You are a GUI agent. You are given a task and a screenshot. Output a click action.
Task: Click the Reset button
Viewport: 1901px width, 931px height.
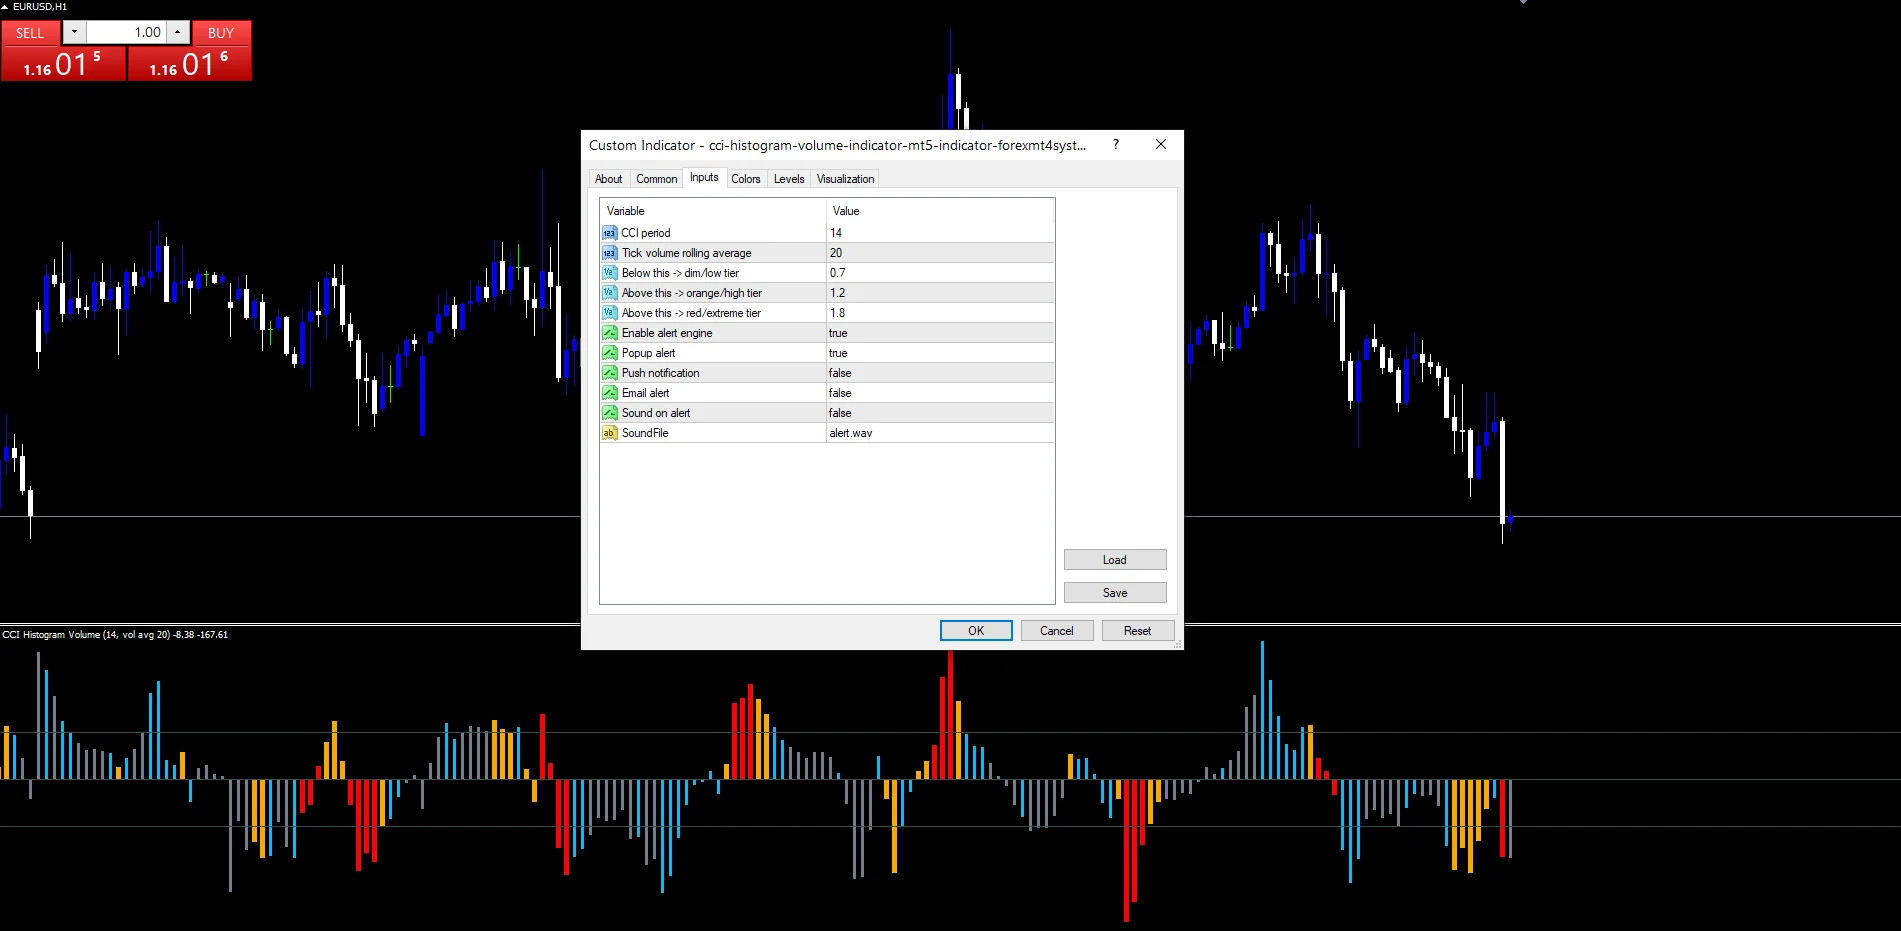tap(1137, 631)
